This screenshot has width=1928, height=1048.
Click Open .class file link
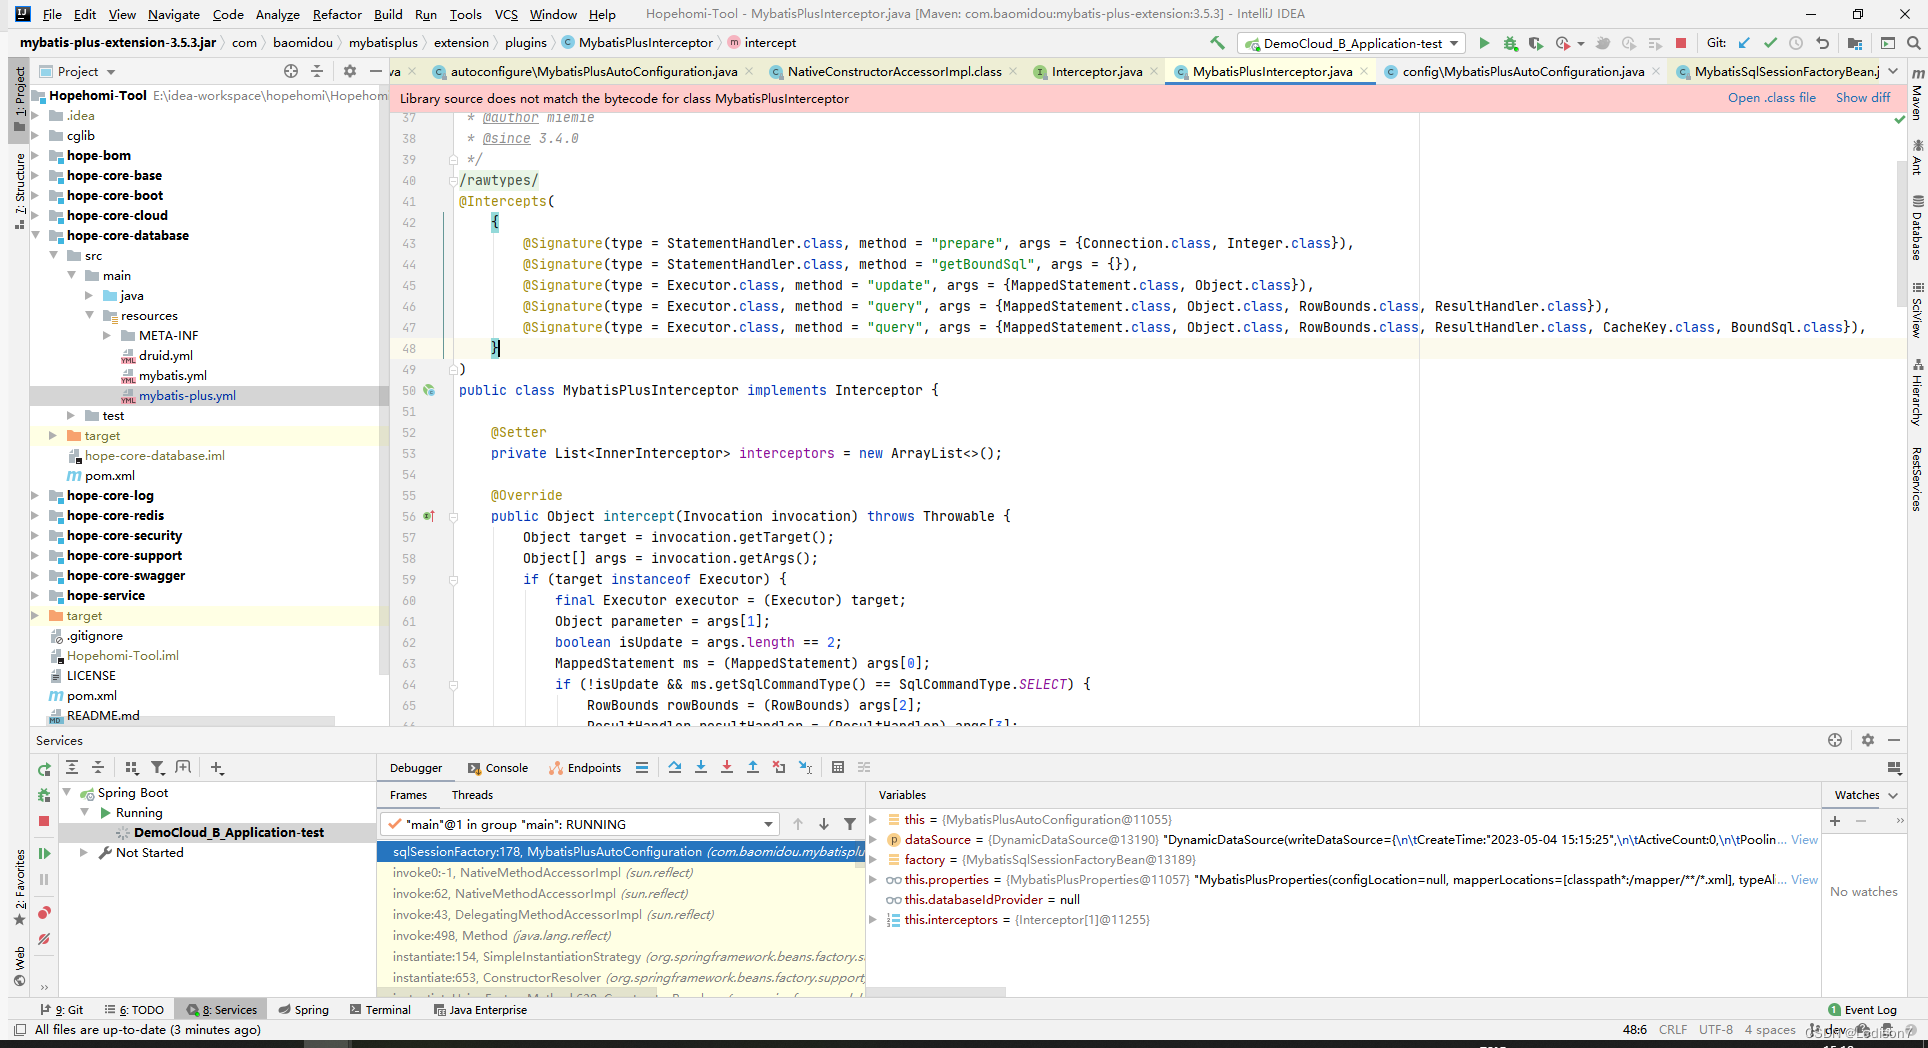(x=1771, y=98)
